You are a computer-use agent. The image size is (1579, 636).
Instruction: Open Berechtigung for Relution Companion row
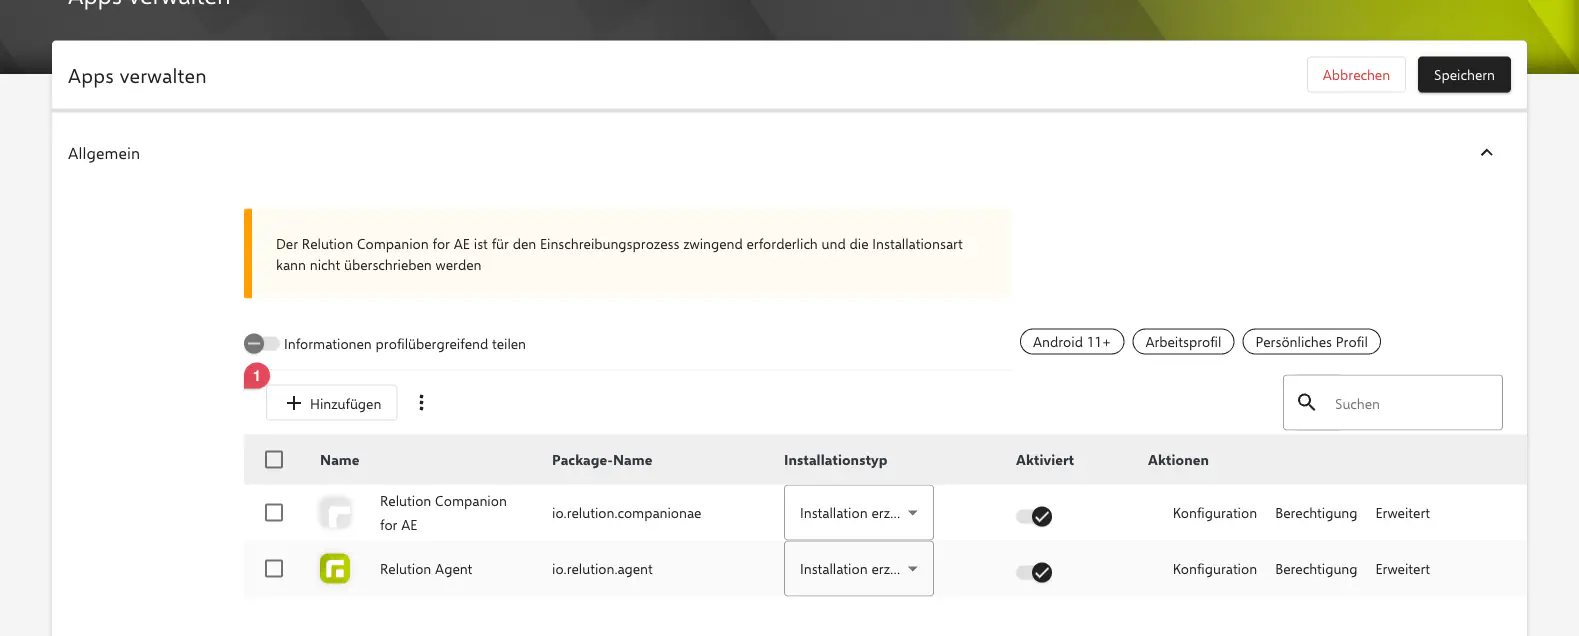tap(1316, 513)
